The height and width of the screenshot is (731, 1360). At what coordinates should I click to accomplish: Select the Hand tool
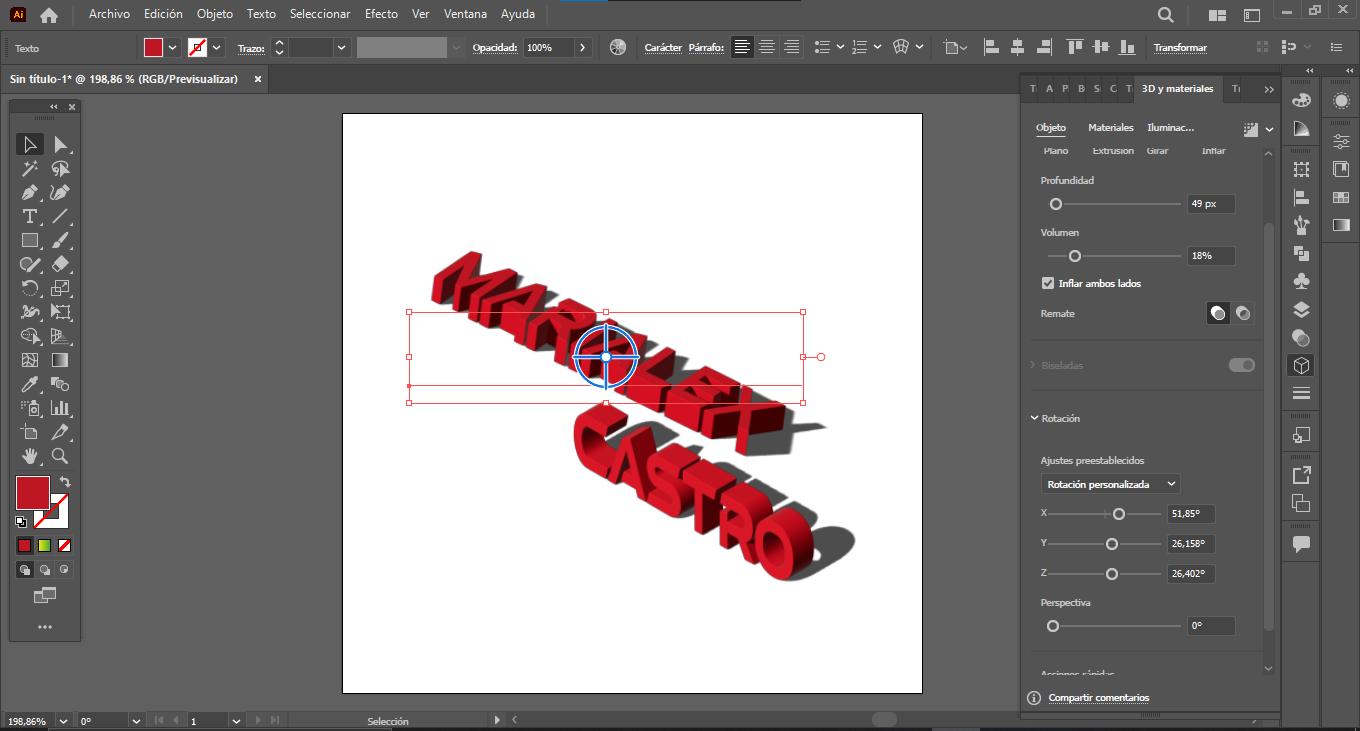(x=30, y=456)
